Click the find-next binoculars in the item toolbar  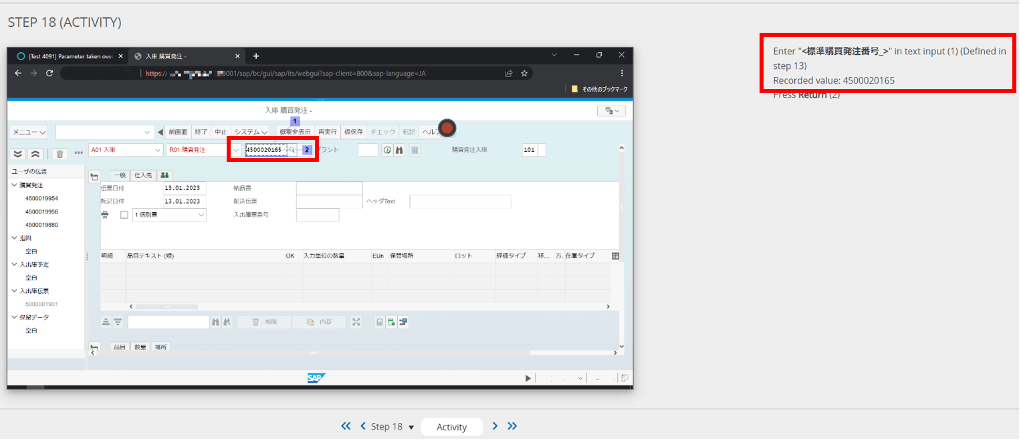[227, 322]
